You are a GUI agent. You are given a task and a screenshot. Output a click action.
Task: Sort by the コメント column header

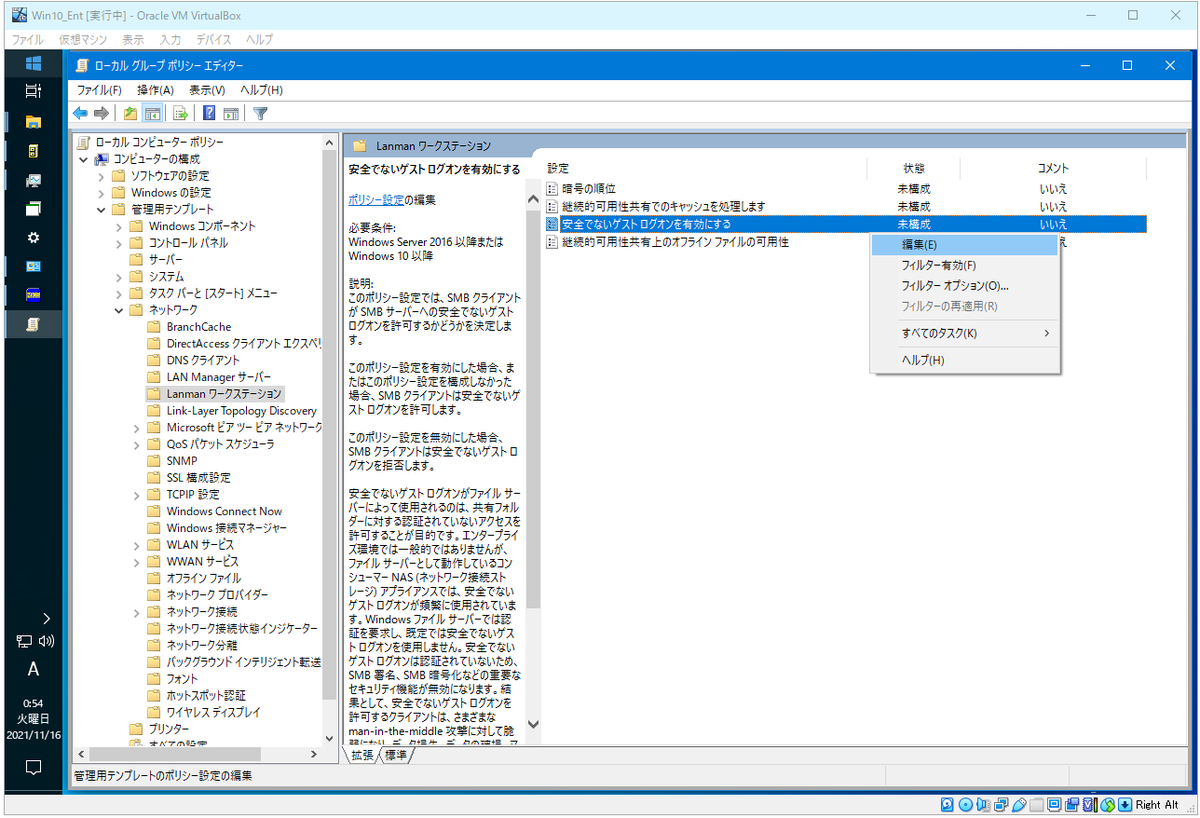pos(1053,168)
